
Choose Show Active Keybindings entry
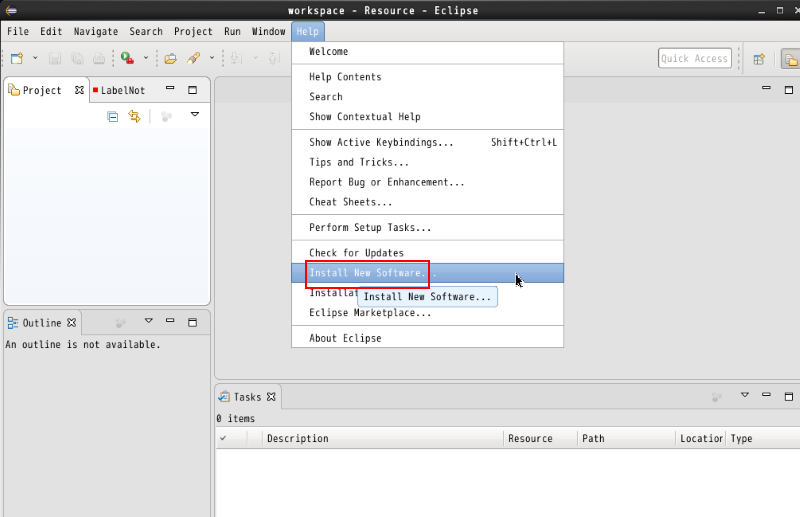coord(428,142)
